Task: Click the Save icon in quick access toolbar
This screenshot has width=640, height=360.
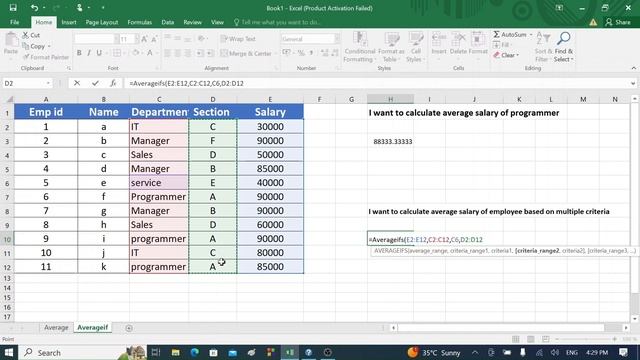Action: tap(13, 8)
